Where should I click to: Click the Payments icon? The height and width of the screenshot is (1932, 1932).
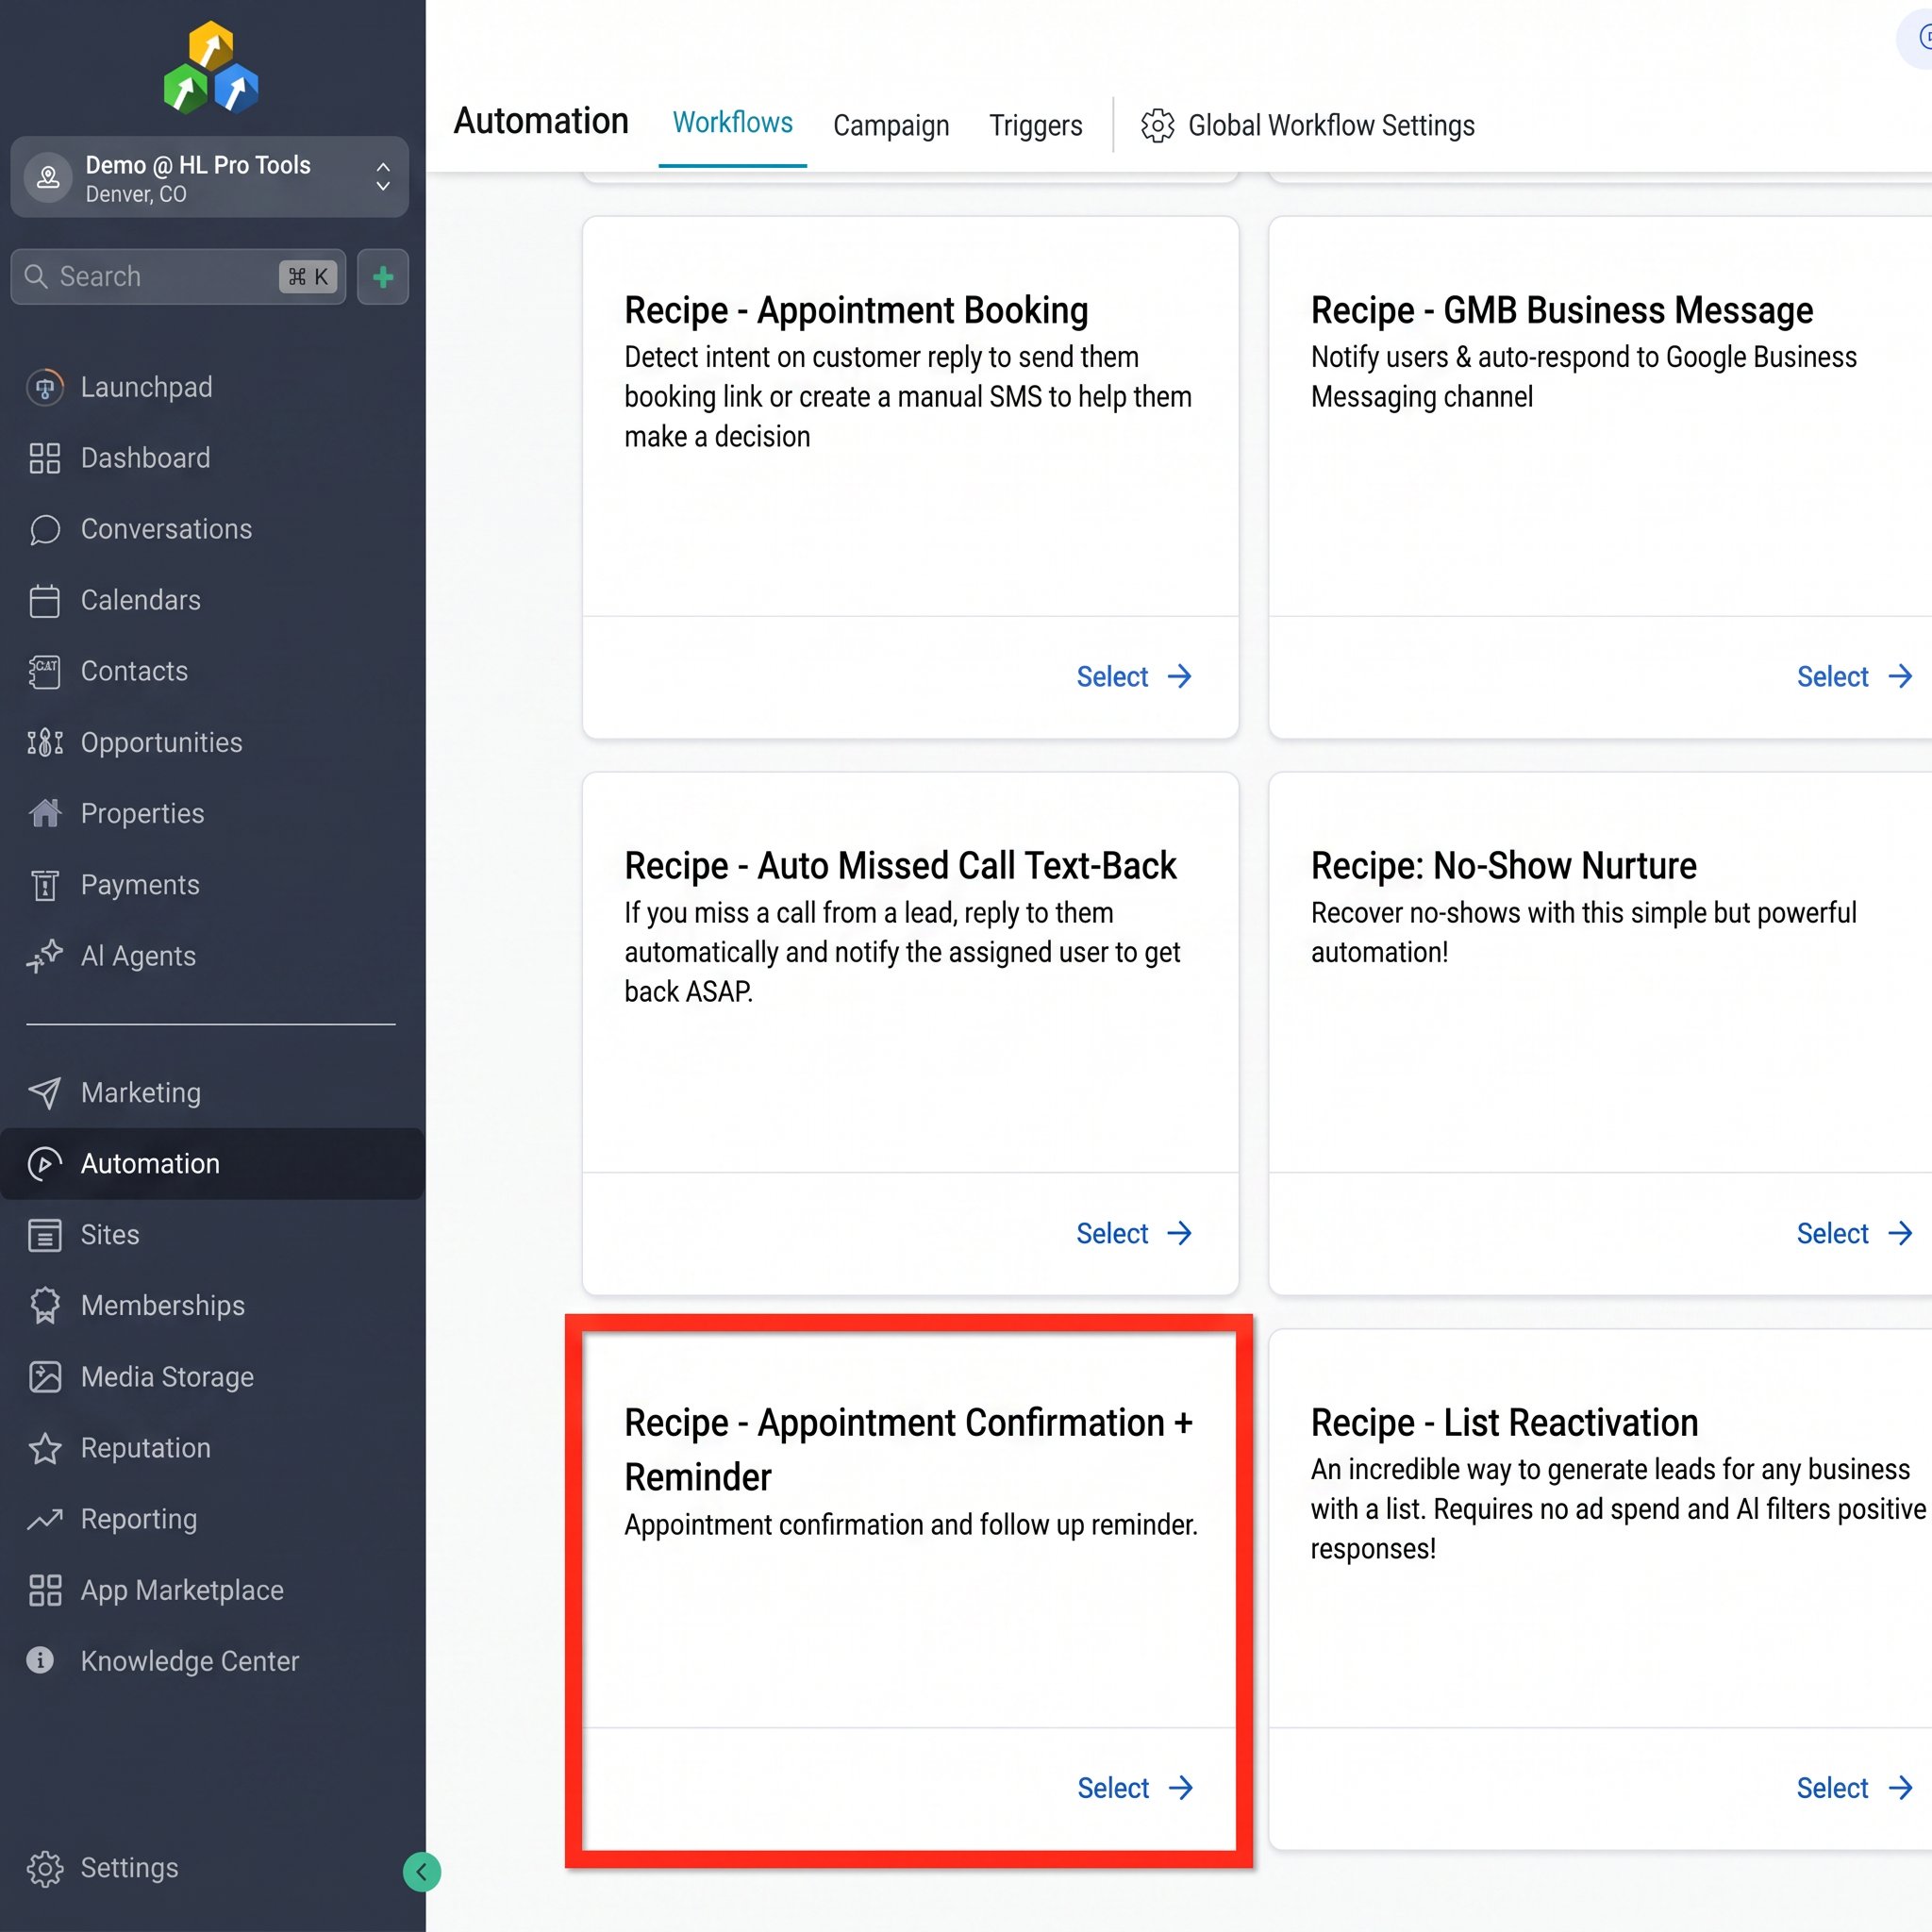pyautogui.click(x=45, y=885)
